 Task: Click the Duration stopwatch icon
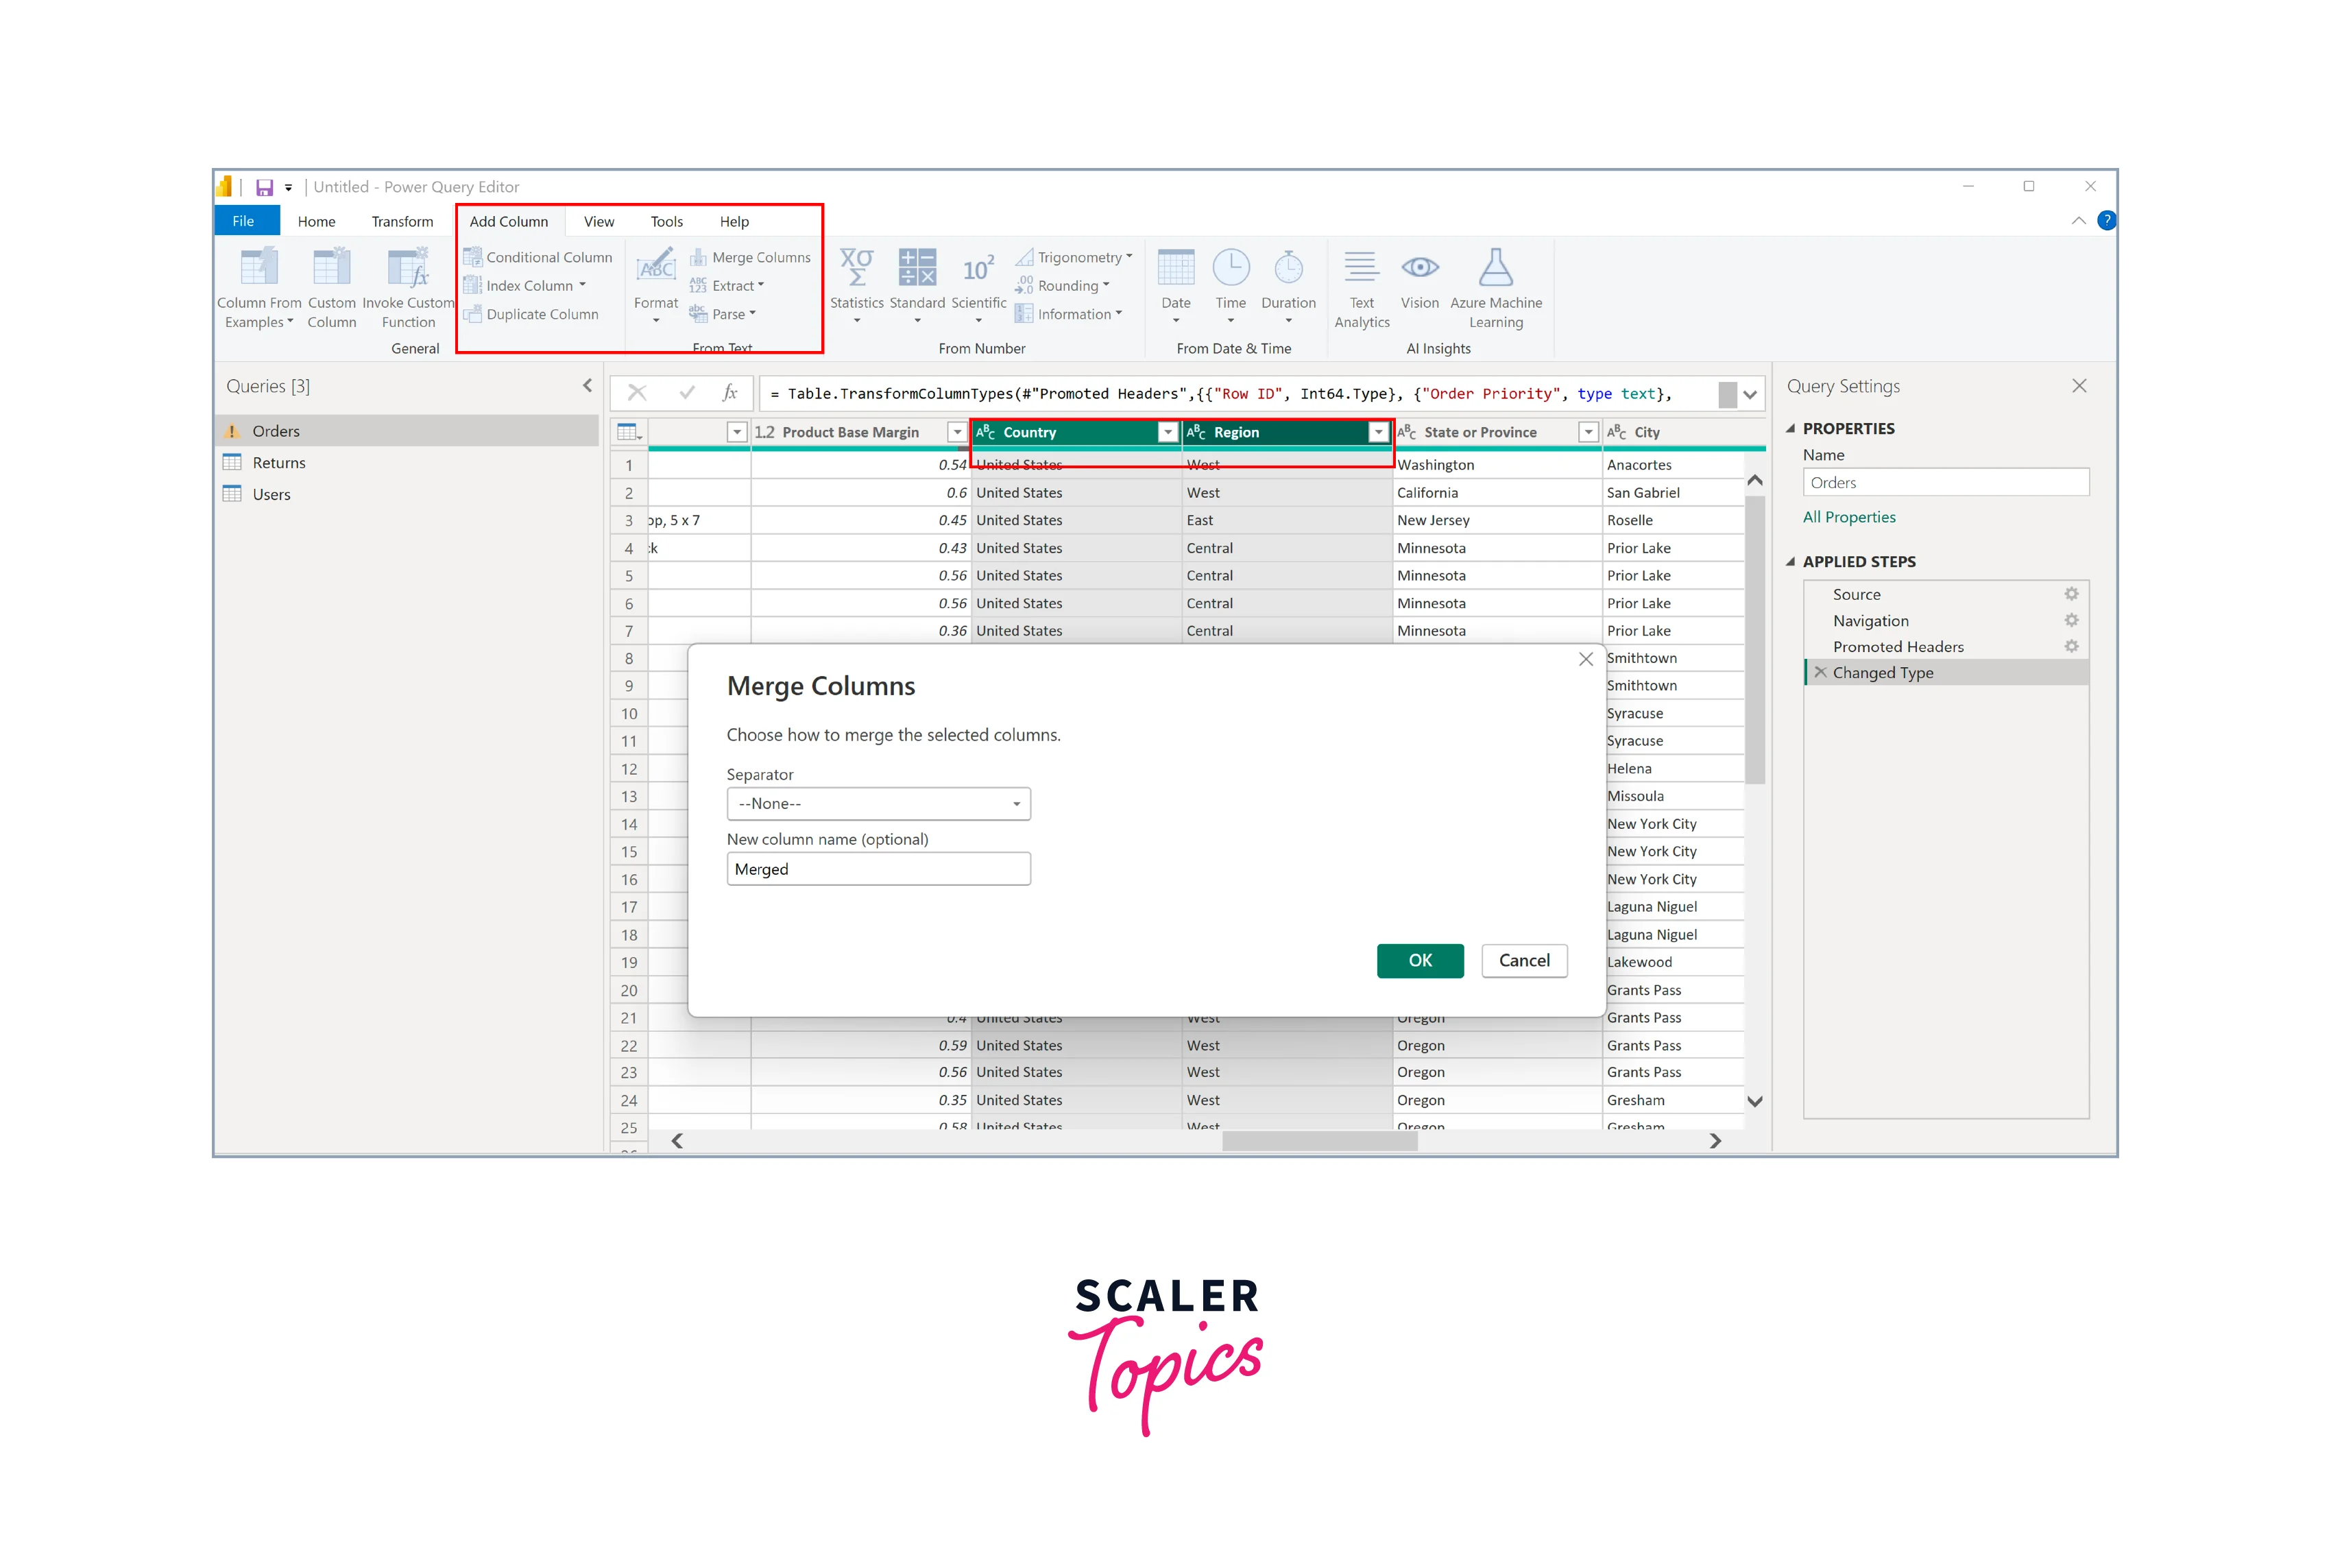(1288, 268)
